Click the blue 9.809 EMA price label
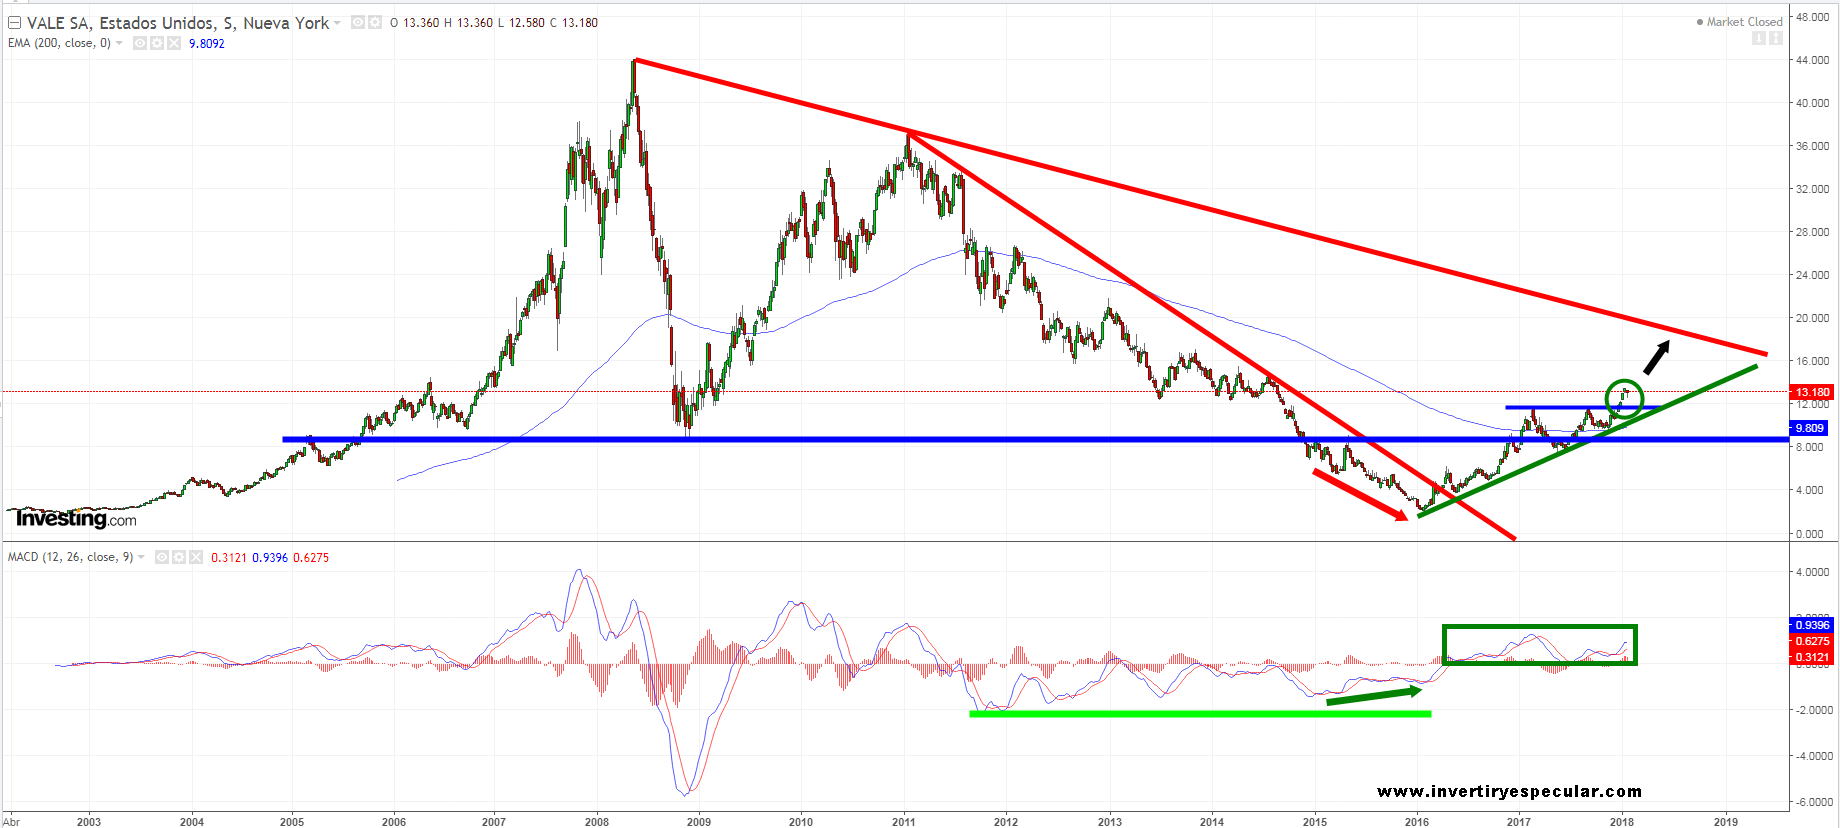The image size is (1840, 828). (x=1809, y=428)
